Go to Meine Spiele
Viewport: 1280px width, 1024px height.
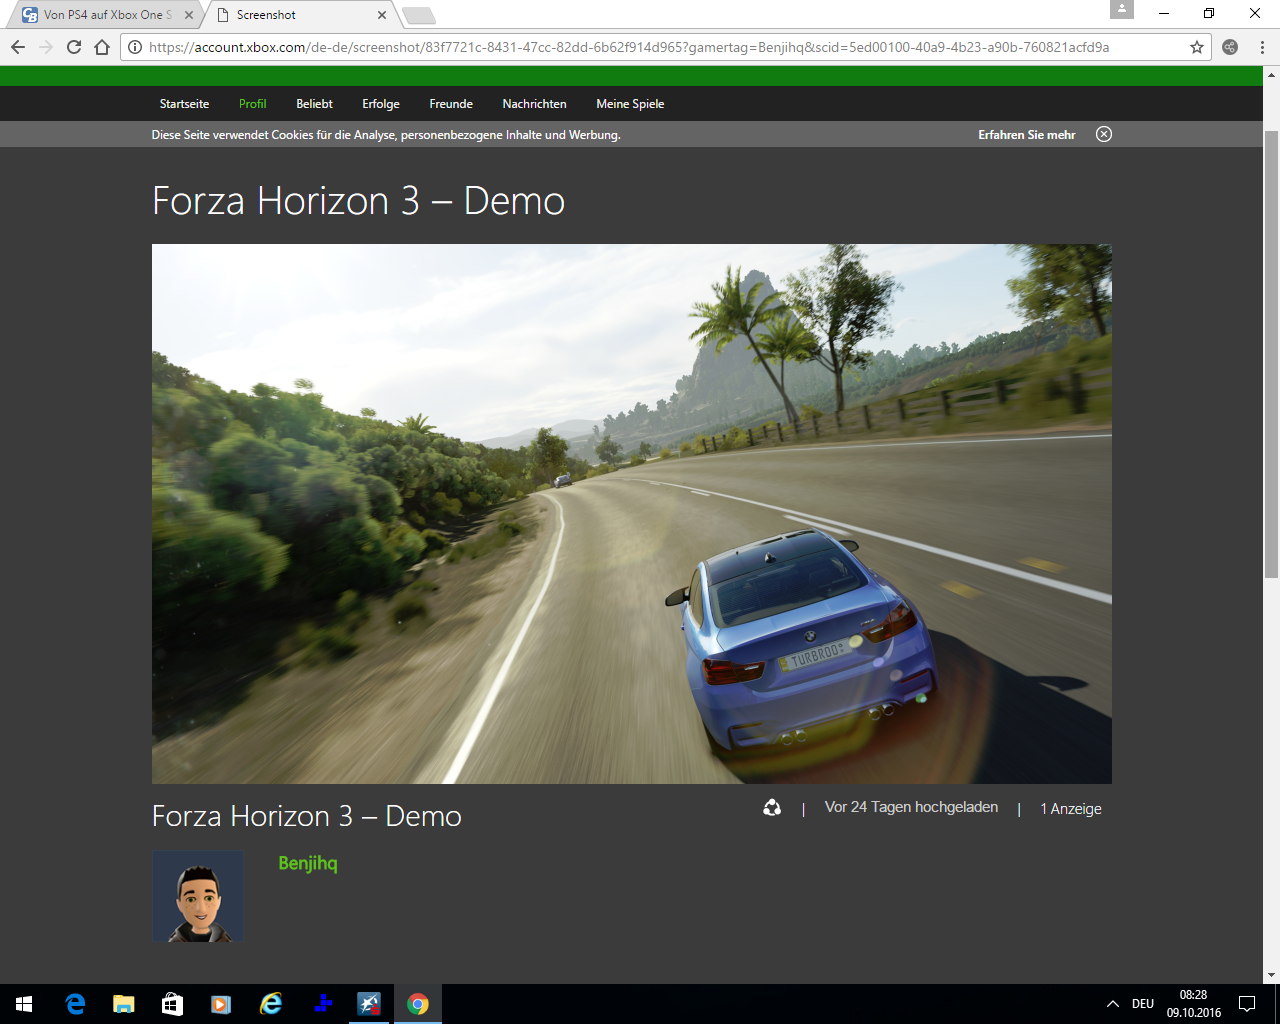[630, 104]
